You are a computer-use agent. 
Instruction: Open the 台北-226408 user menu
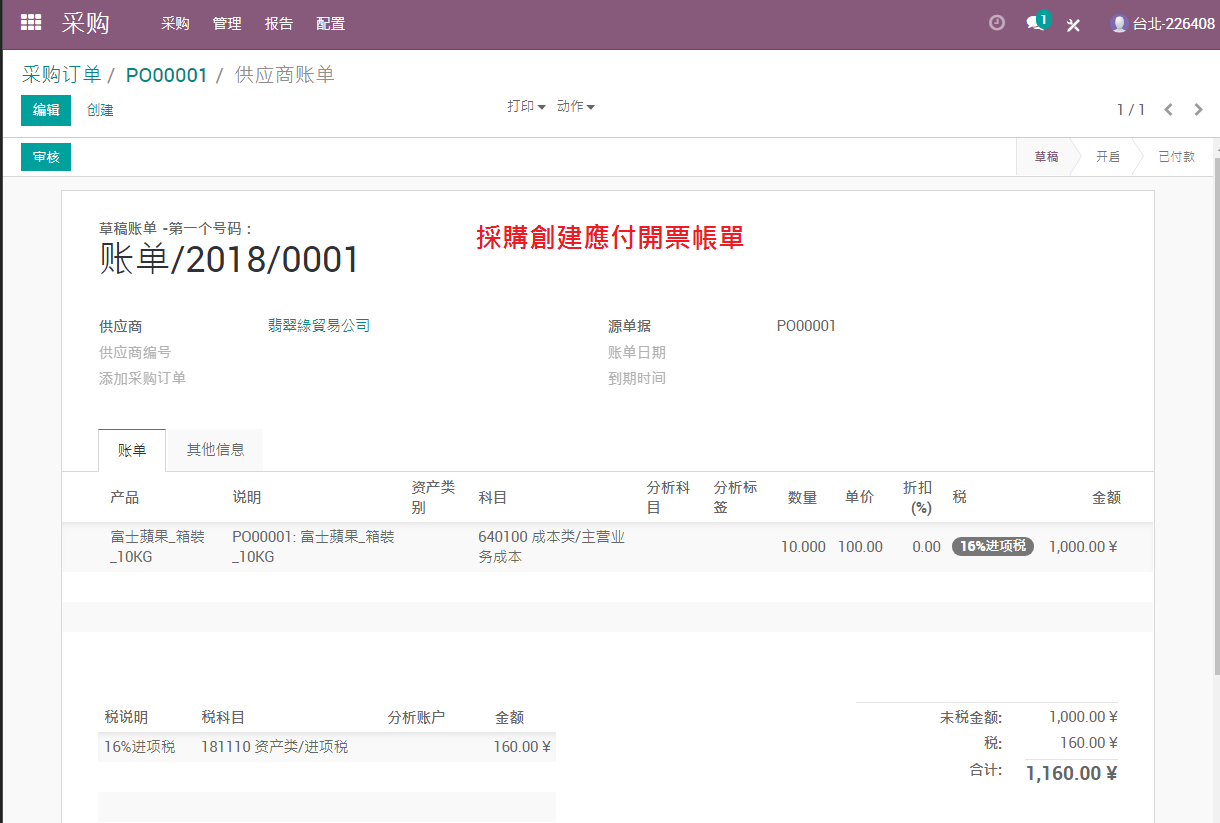click(1163, 23)
